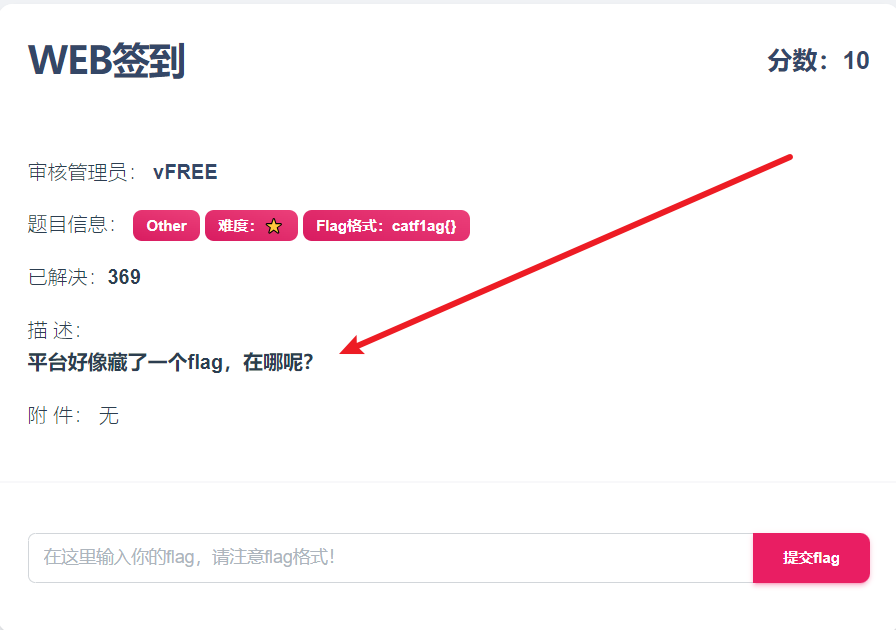Image resolution: width=896 pixels, height=630 pixels.
Task: Click the red arrow head annotation
Action: (x=353, y=346)
